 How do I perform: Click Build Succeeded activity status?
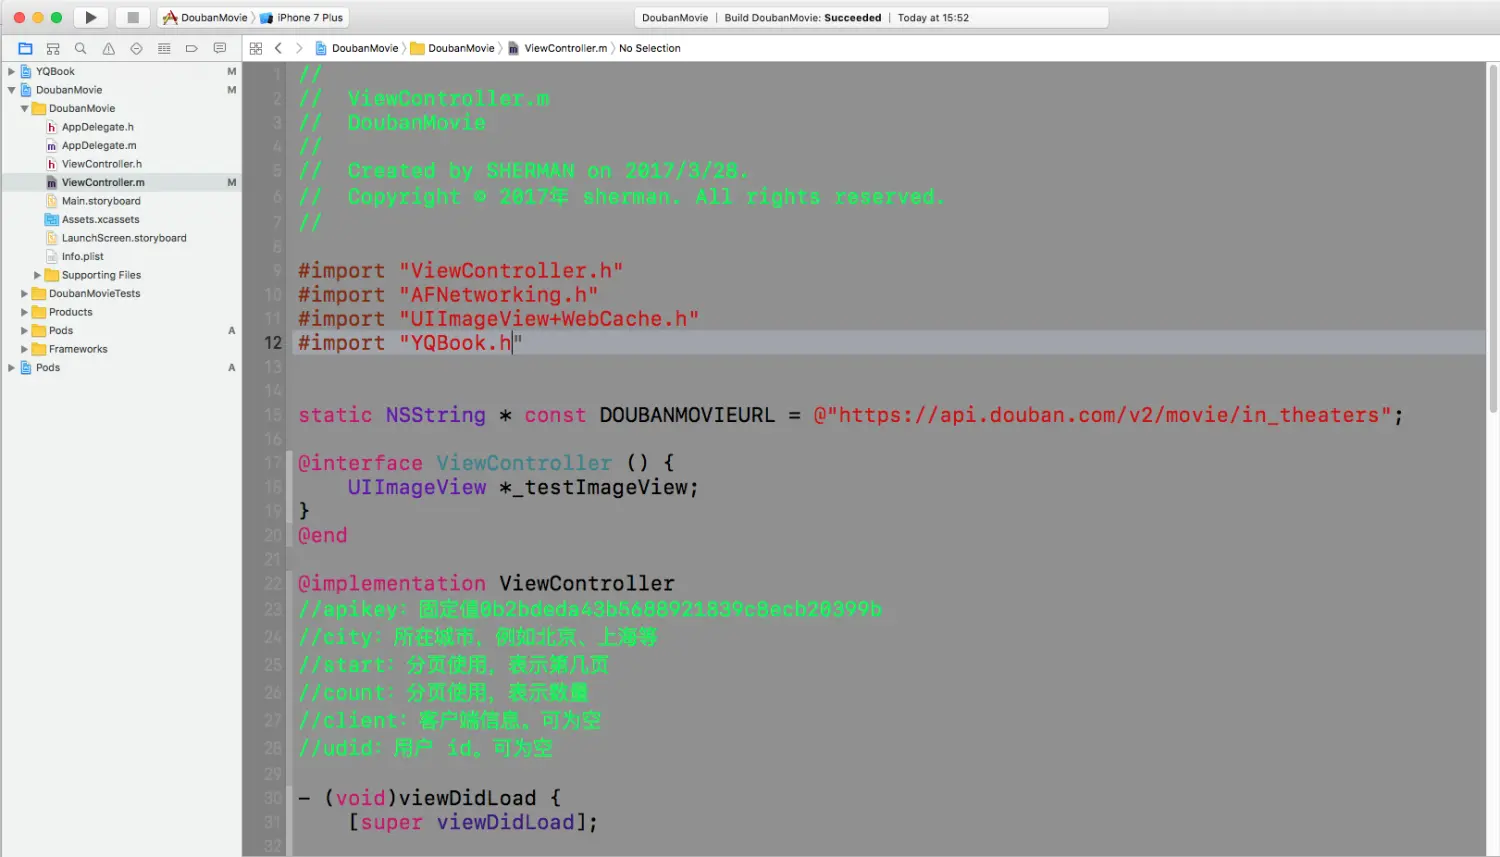803,17
